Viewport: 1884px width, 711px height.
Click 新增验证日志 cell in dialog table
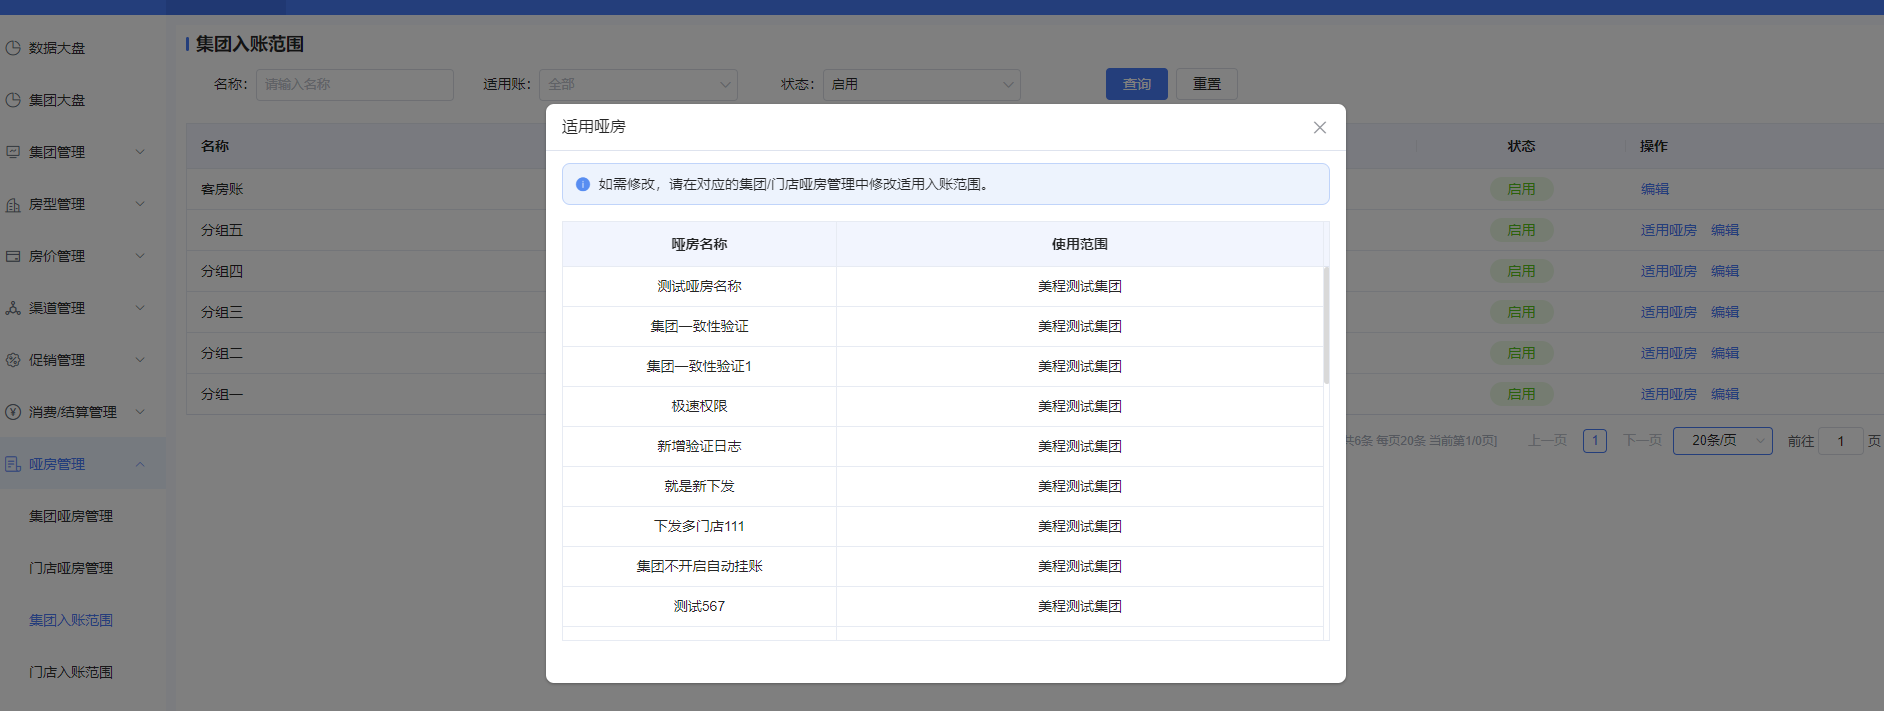click(x=699, y=446)
